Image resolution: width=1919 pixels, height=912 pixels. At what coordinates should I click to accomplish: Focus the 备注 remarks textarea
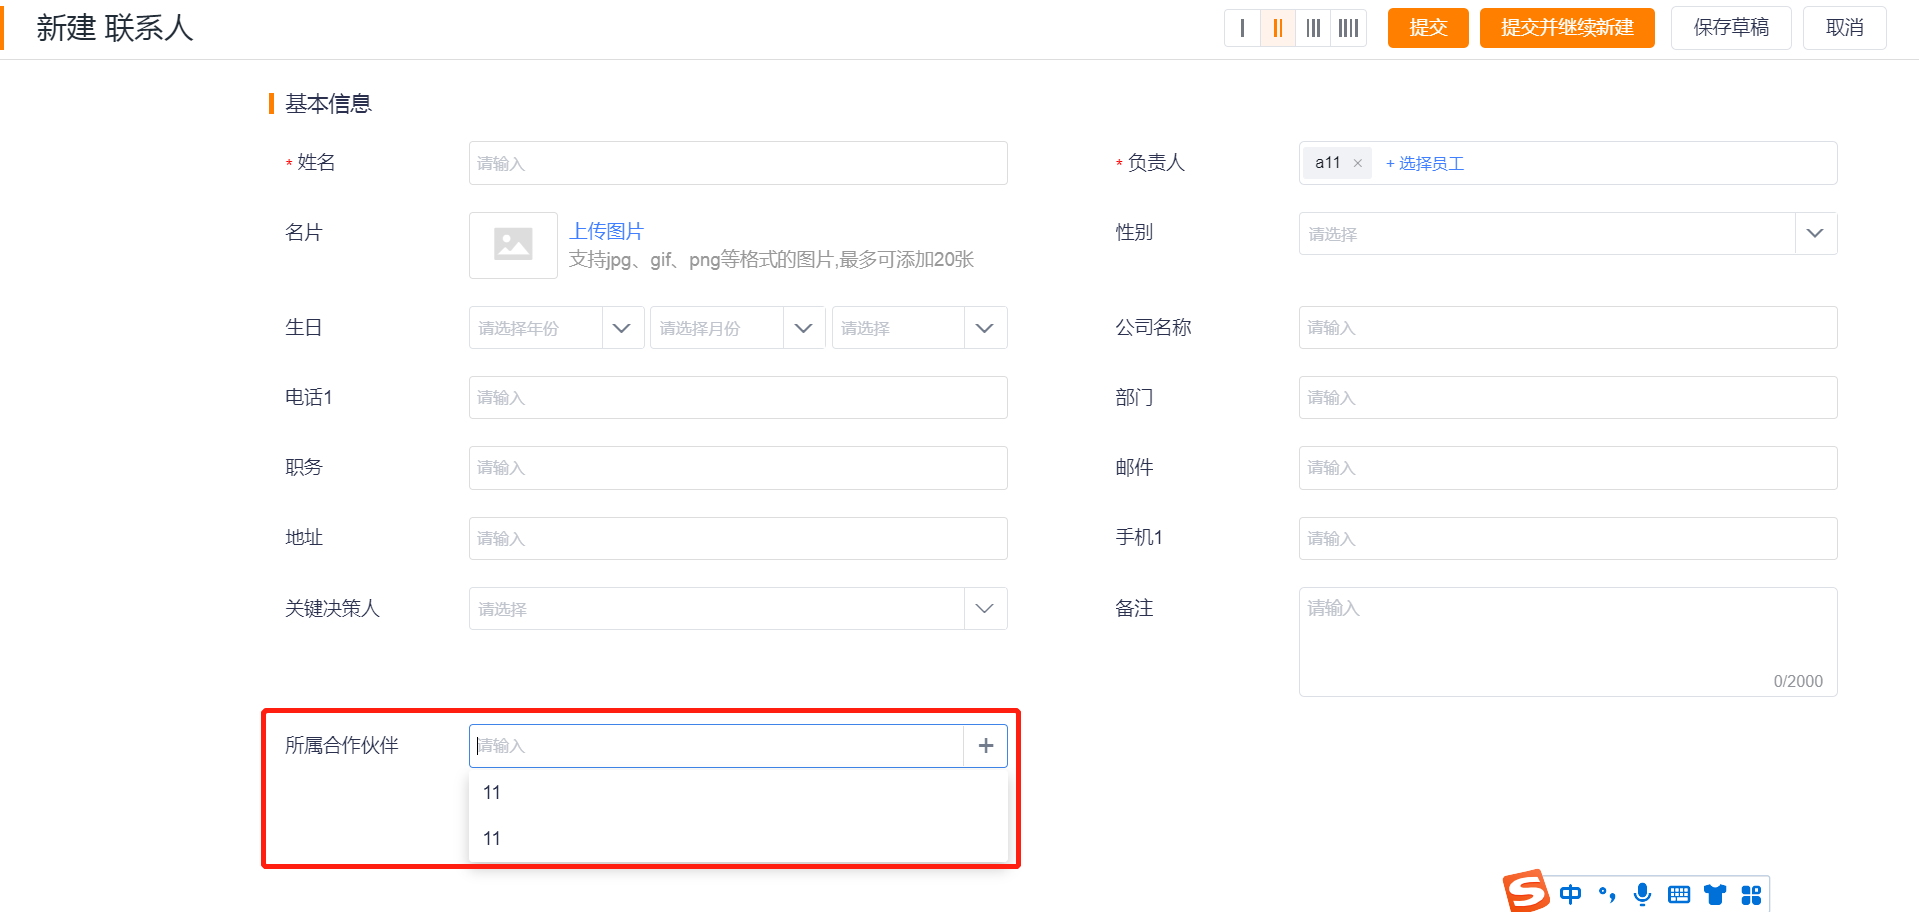1568,641
